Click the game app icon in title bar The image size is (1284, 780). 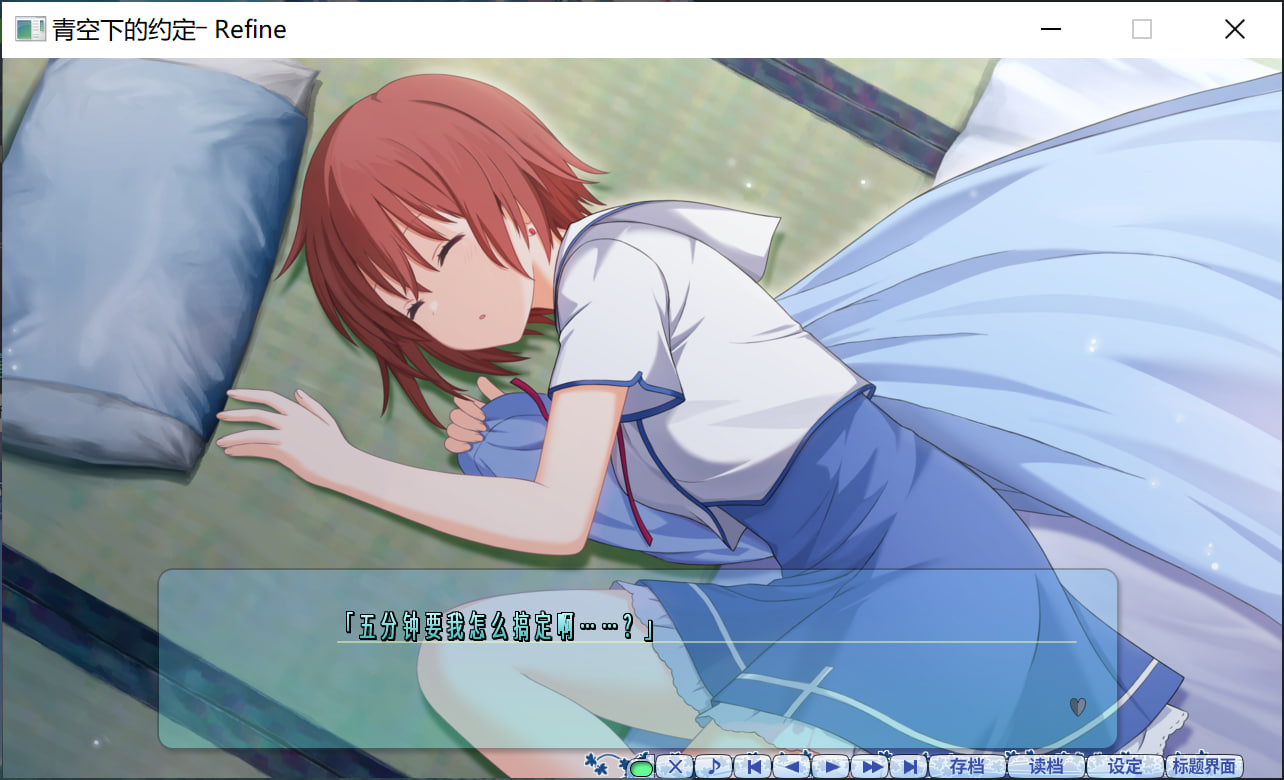30,30
